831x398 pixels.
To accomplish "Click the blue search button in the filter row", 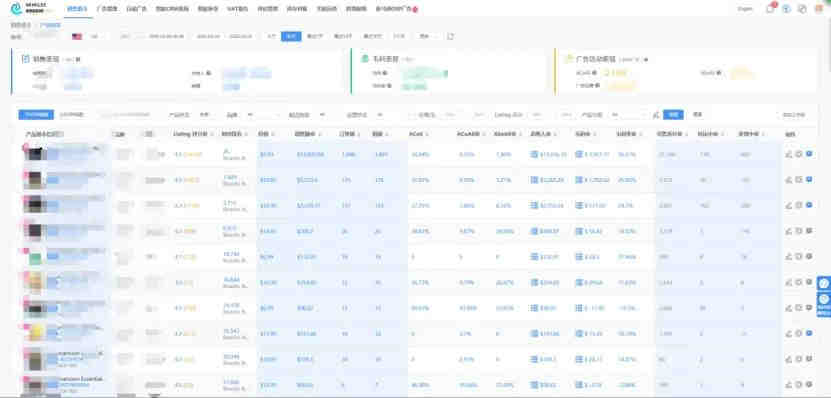I will pos(673,114).
